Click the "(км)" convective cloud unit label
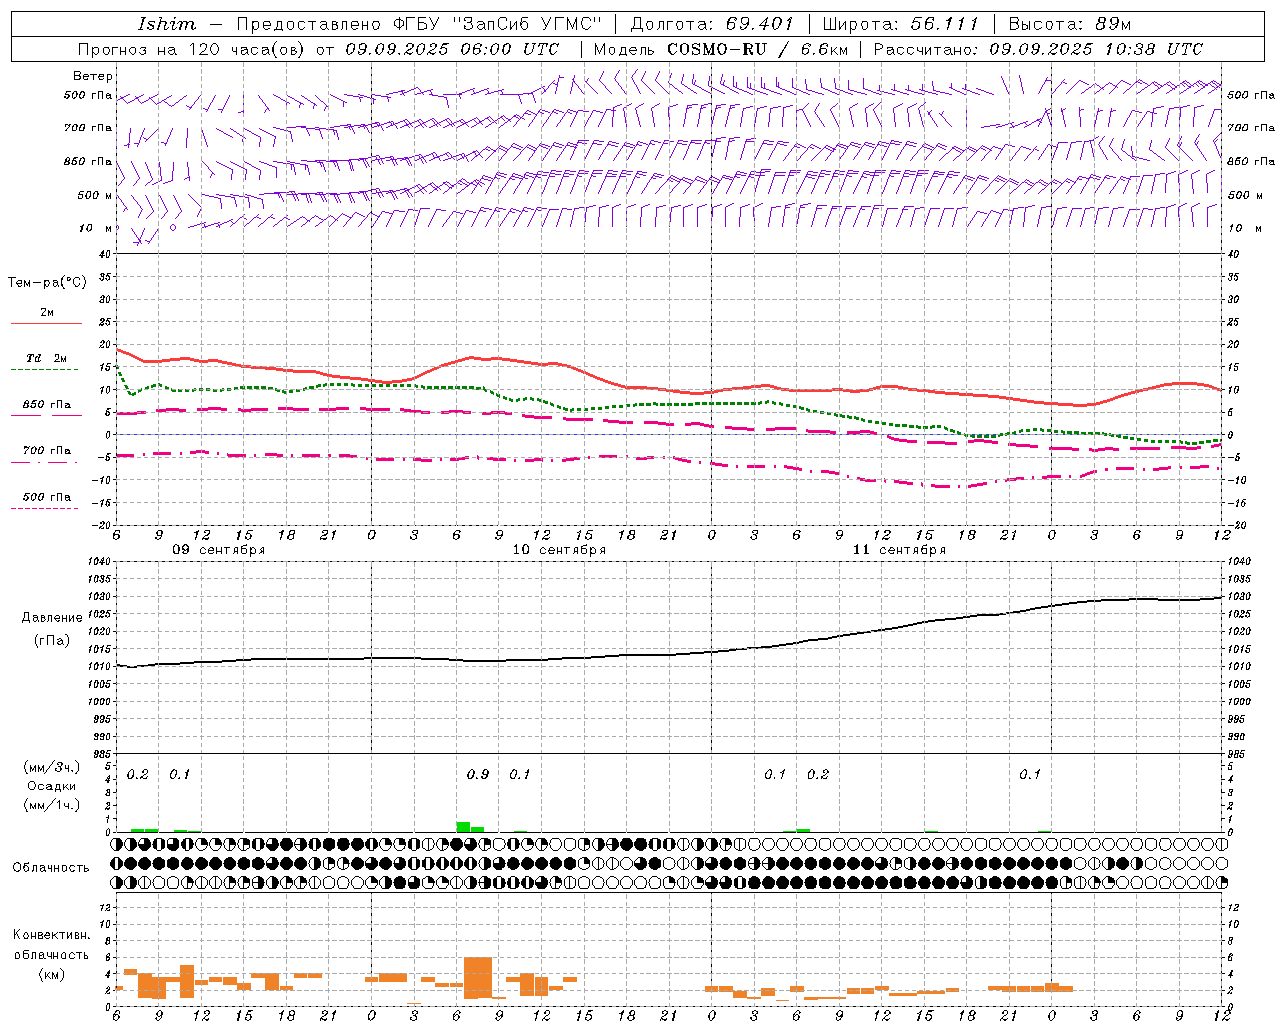The width and height of the screenshot is (1280, 1024). click(52, 974)
